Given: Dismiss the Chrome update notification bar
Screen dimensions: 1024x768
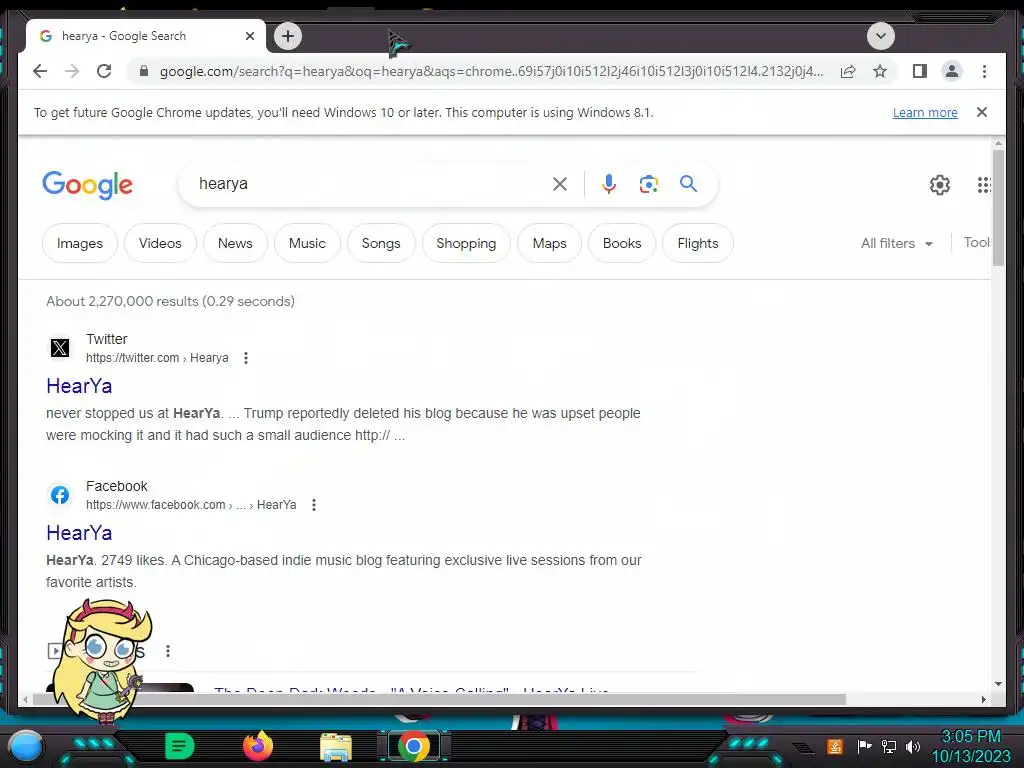Looking at the screenshot, I should [982, 112].
